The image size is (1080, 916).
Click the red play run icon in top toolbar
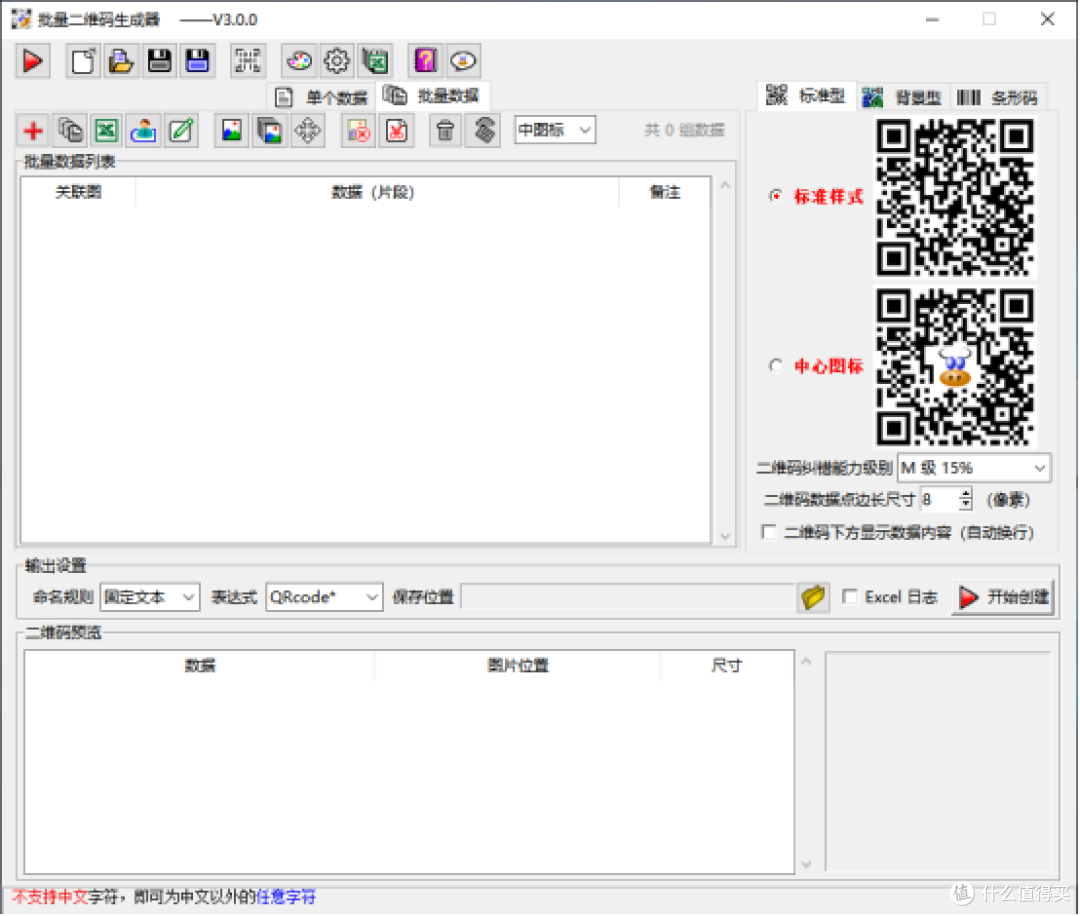[x=32, y=61]
